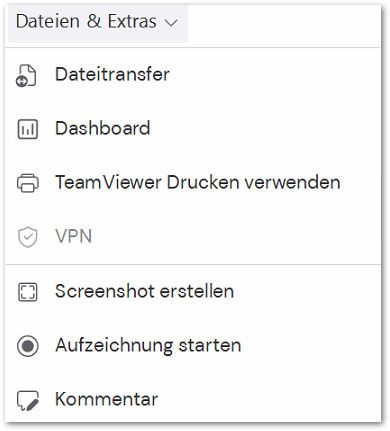The image size is (390, 431).
Task: Click the VPN shield icon
Action: click(x=27, y=237)
